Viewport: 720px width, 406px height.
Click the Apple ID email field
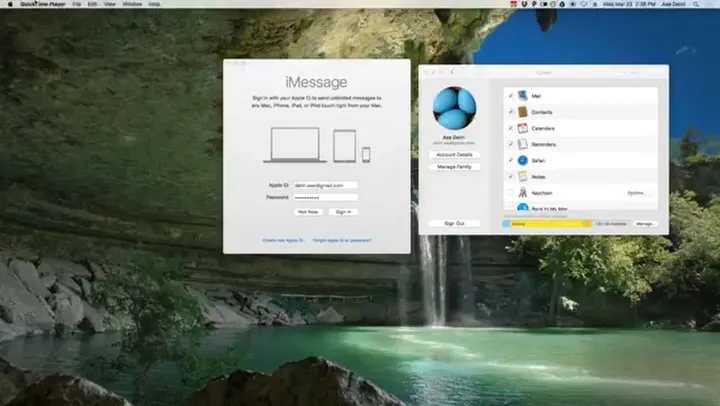[x=326, y=185]
